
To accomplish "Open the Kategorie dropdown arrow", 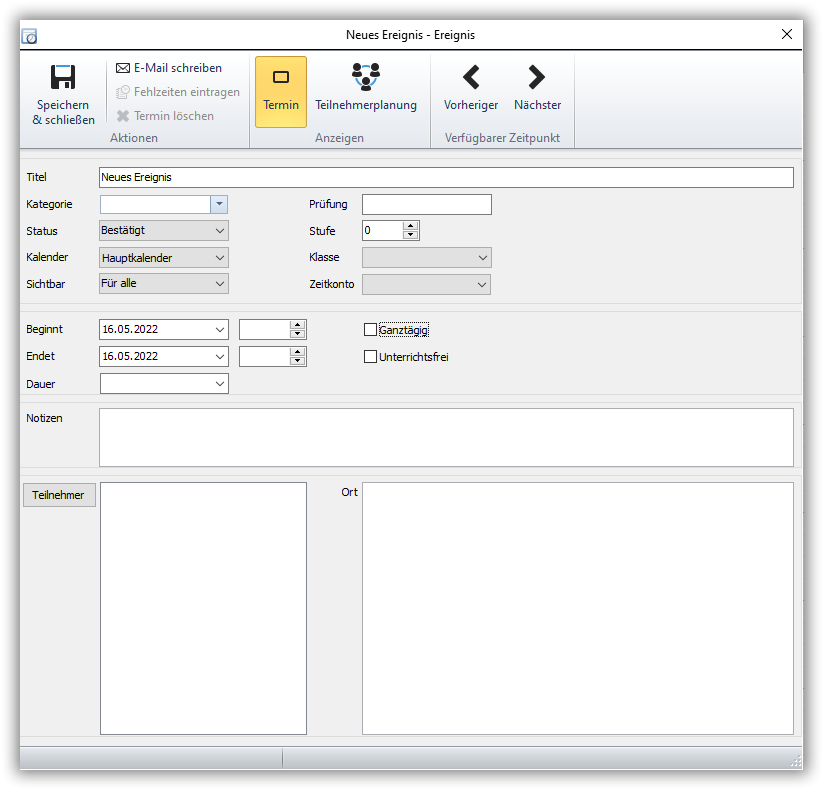I will click(220, 204).
